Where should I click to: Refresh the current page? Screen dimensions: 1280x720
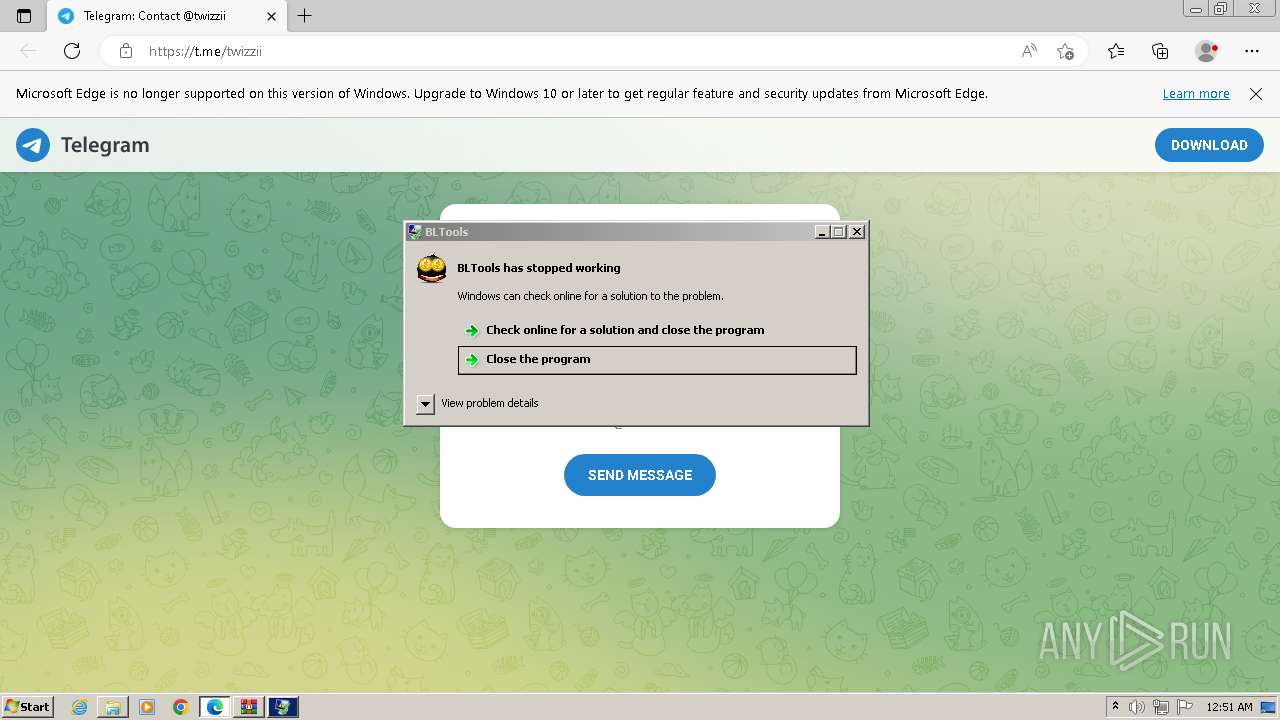72,51
